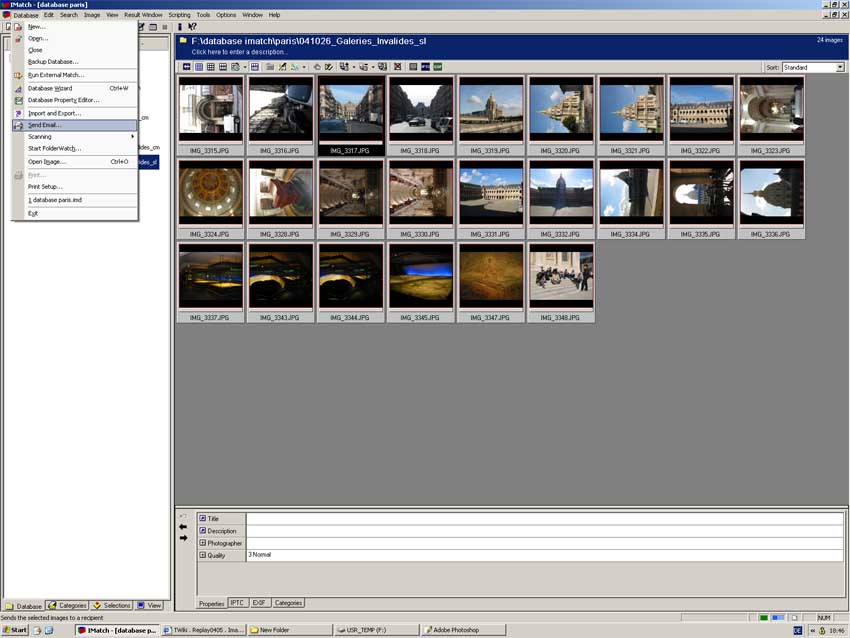850x638 pixels.
Task: Click the Send Email menu icon
Action: pos(18,125)
